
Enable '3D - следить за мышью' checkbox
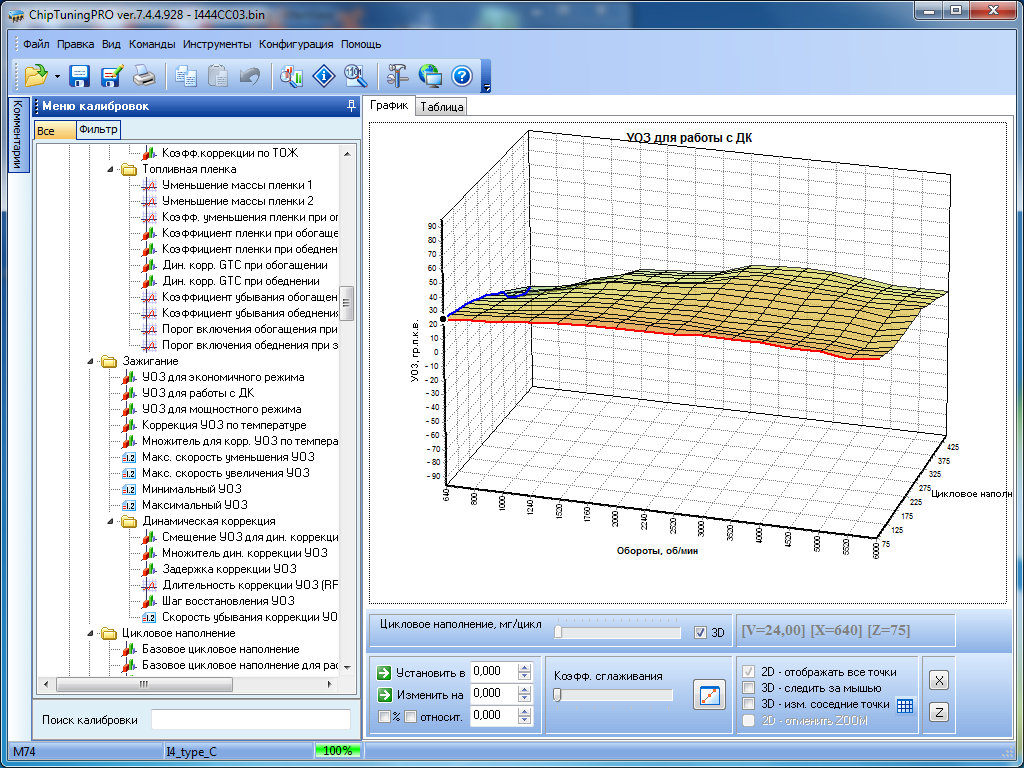748,688
